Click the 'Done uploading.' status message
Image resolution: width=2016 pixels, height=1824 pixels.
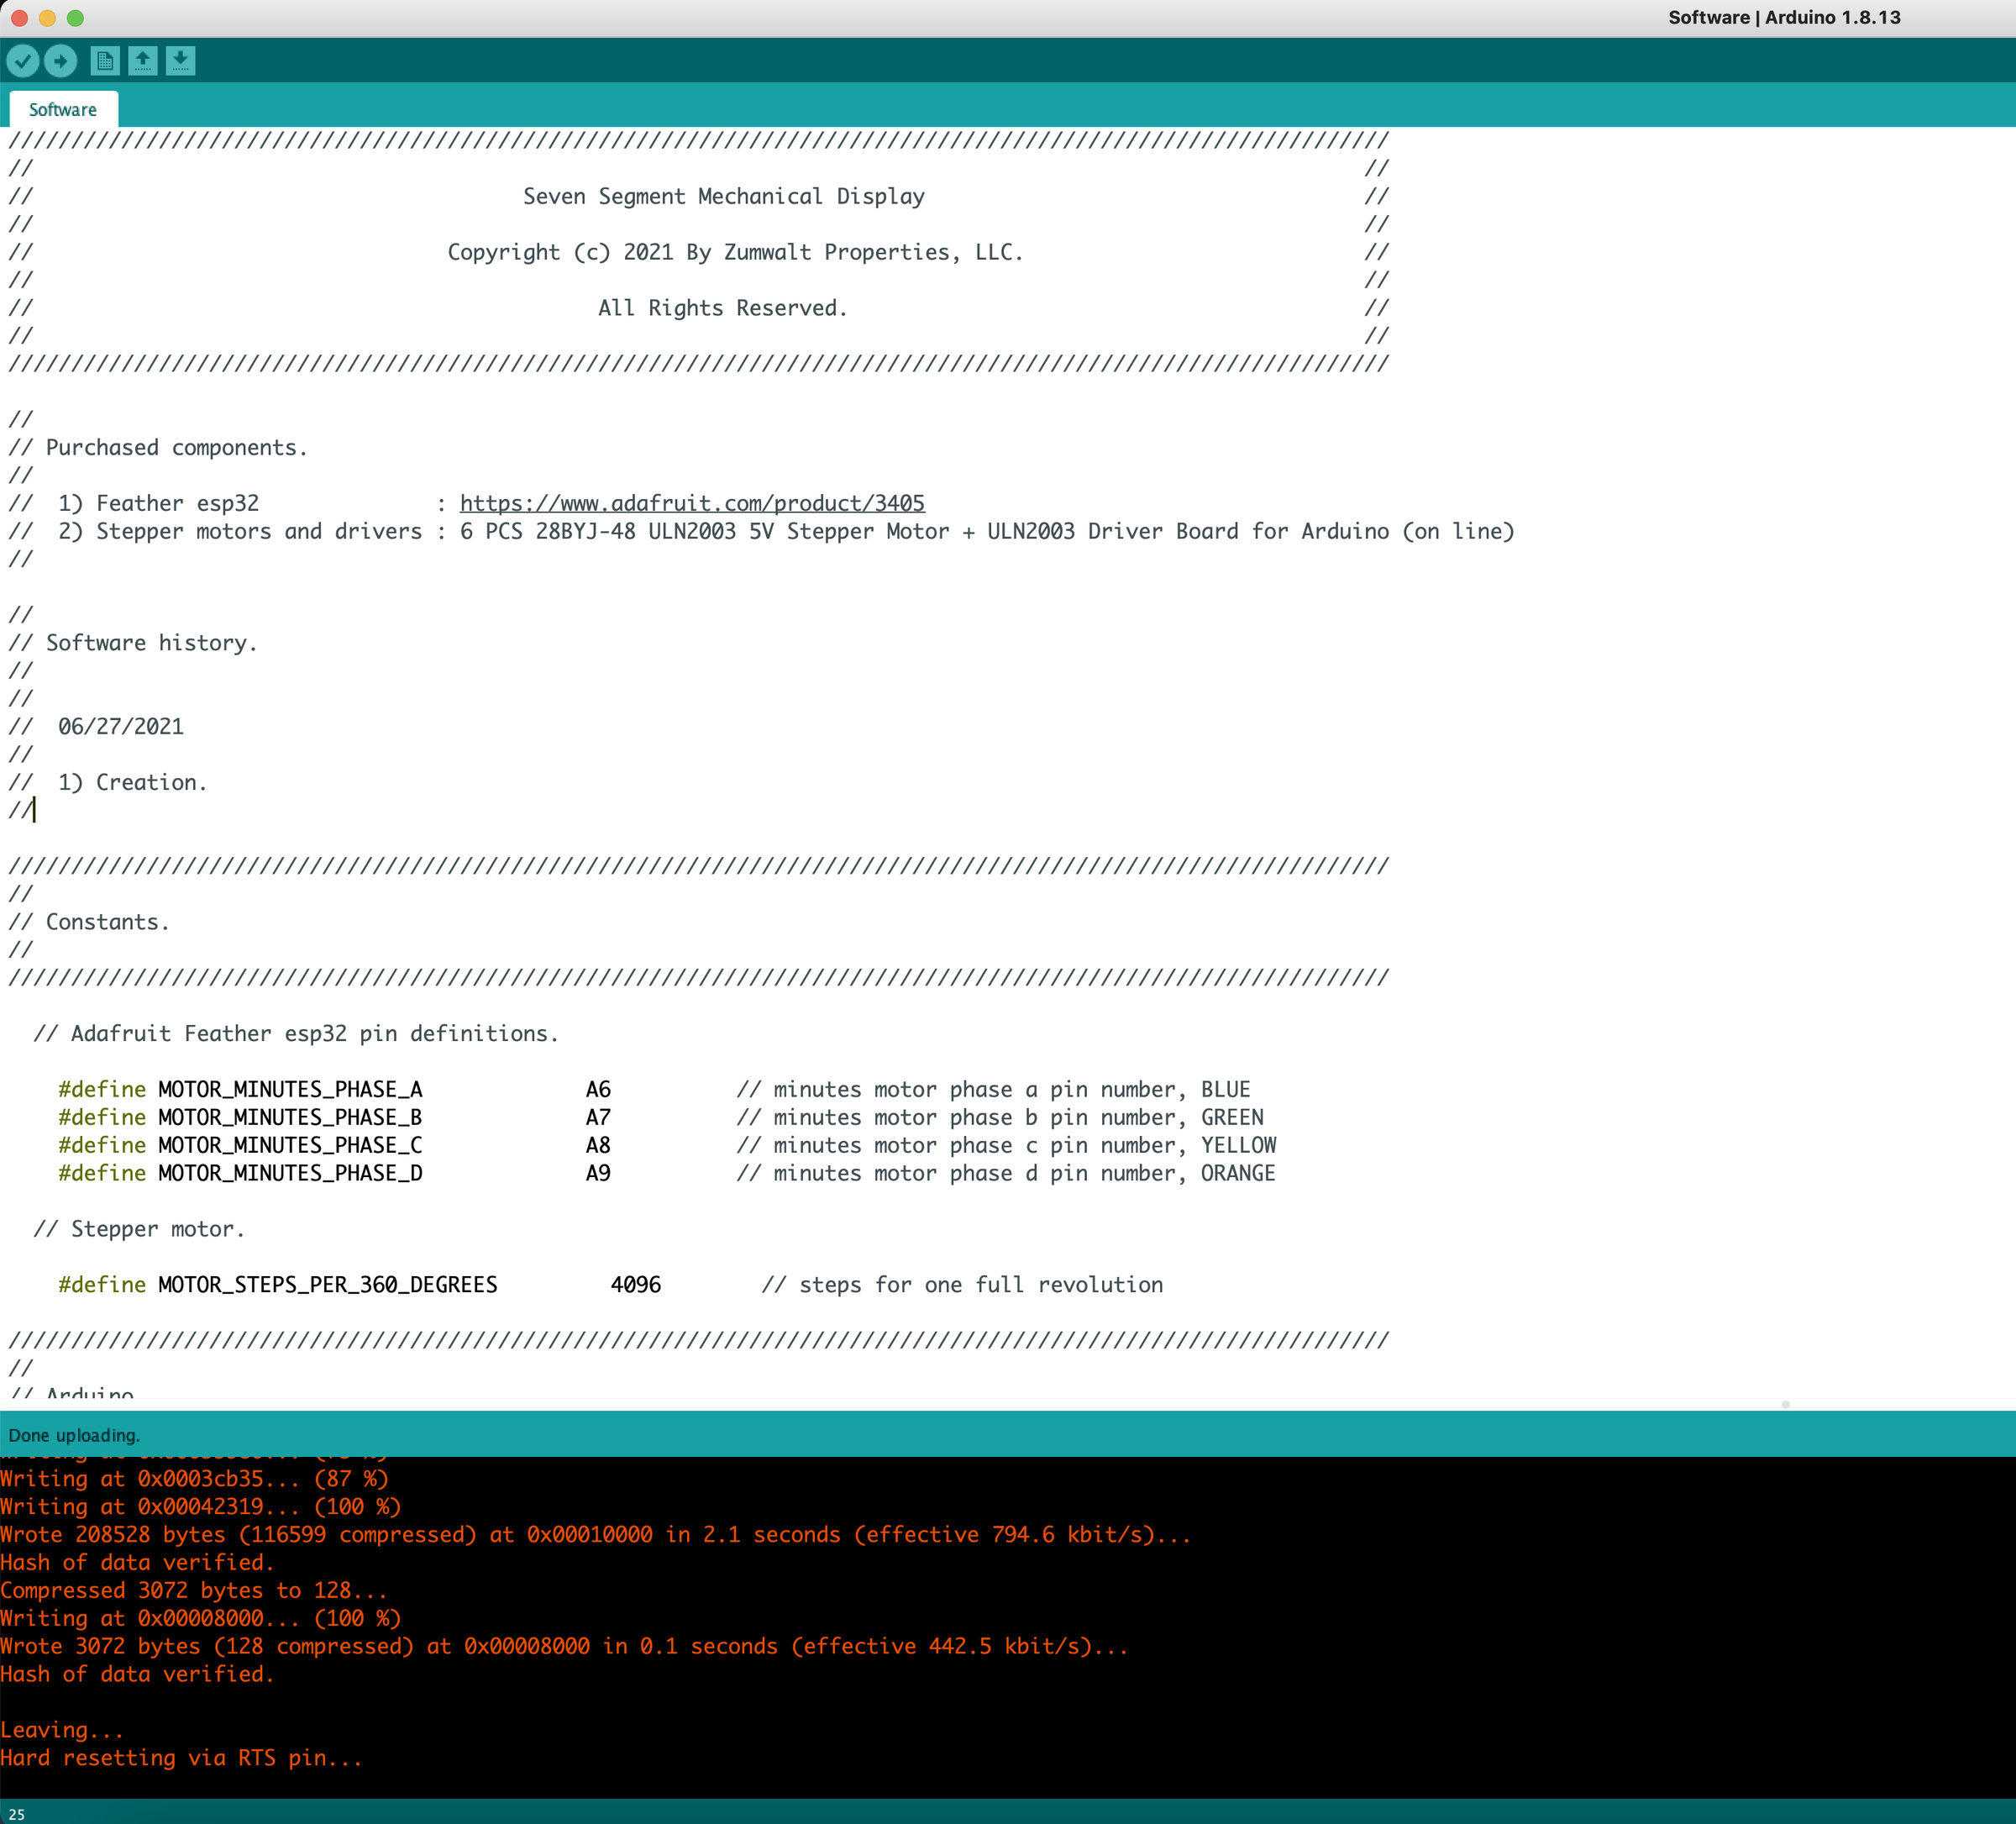click(x=74, y=1435)
